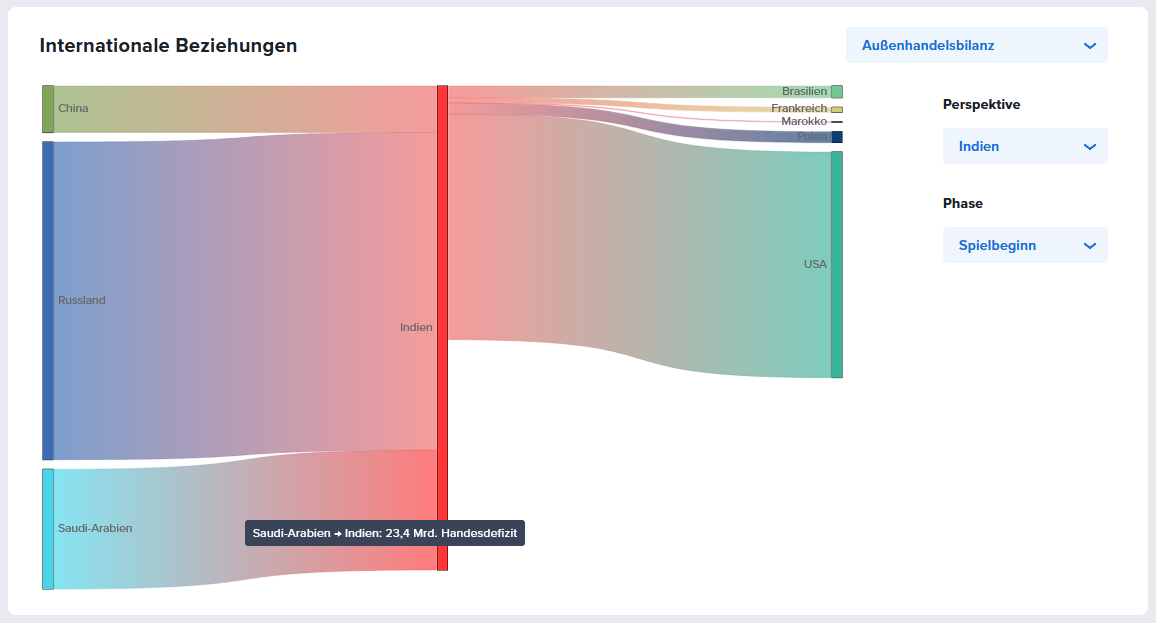The image size is (1156, 623).
Task: Select the red Indien center node
Action: pos(442,328)
